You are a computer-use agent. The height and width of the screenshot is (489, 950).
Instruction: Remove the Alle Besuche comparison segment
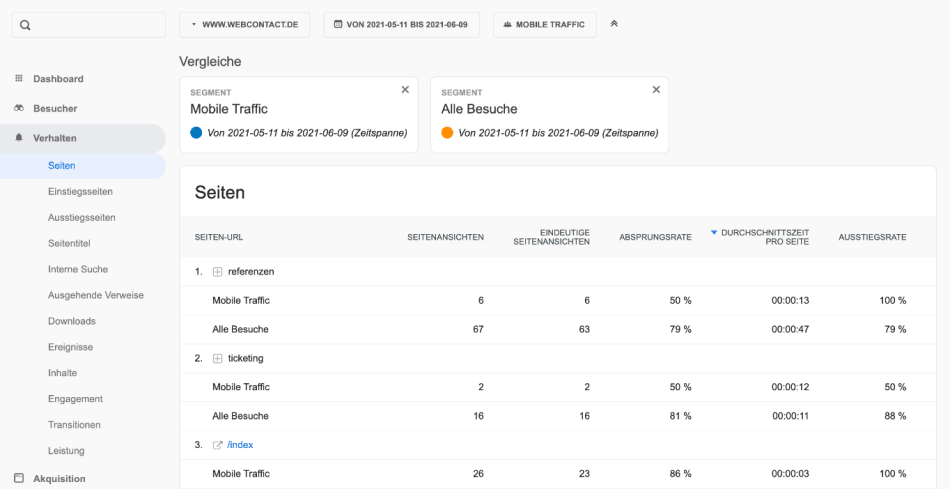coord(656,90)
